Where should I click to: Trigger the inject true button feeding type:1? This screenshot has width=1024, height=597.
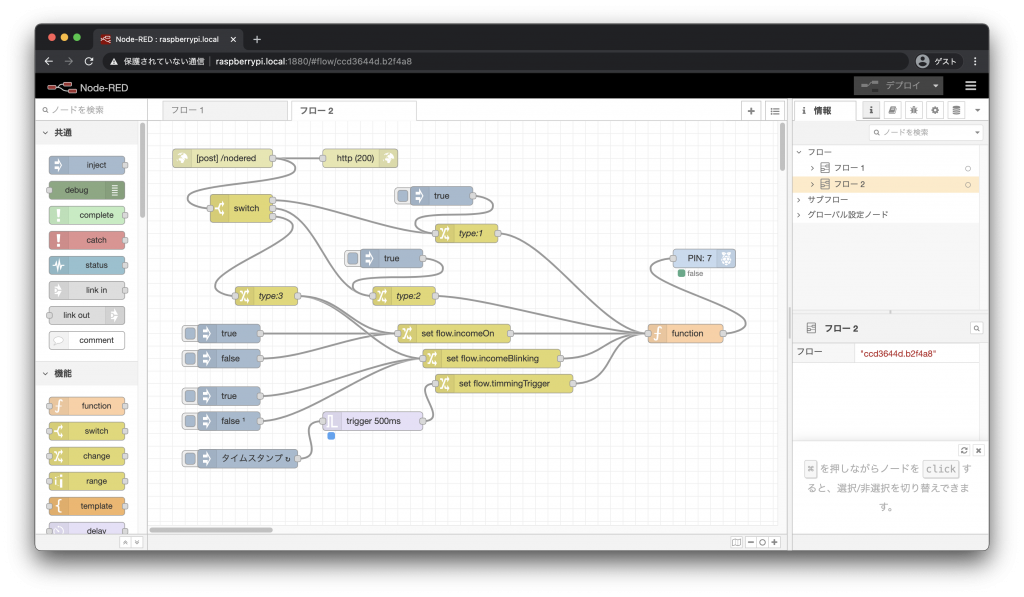[x=403, y=195]
